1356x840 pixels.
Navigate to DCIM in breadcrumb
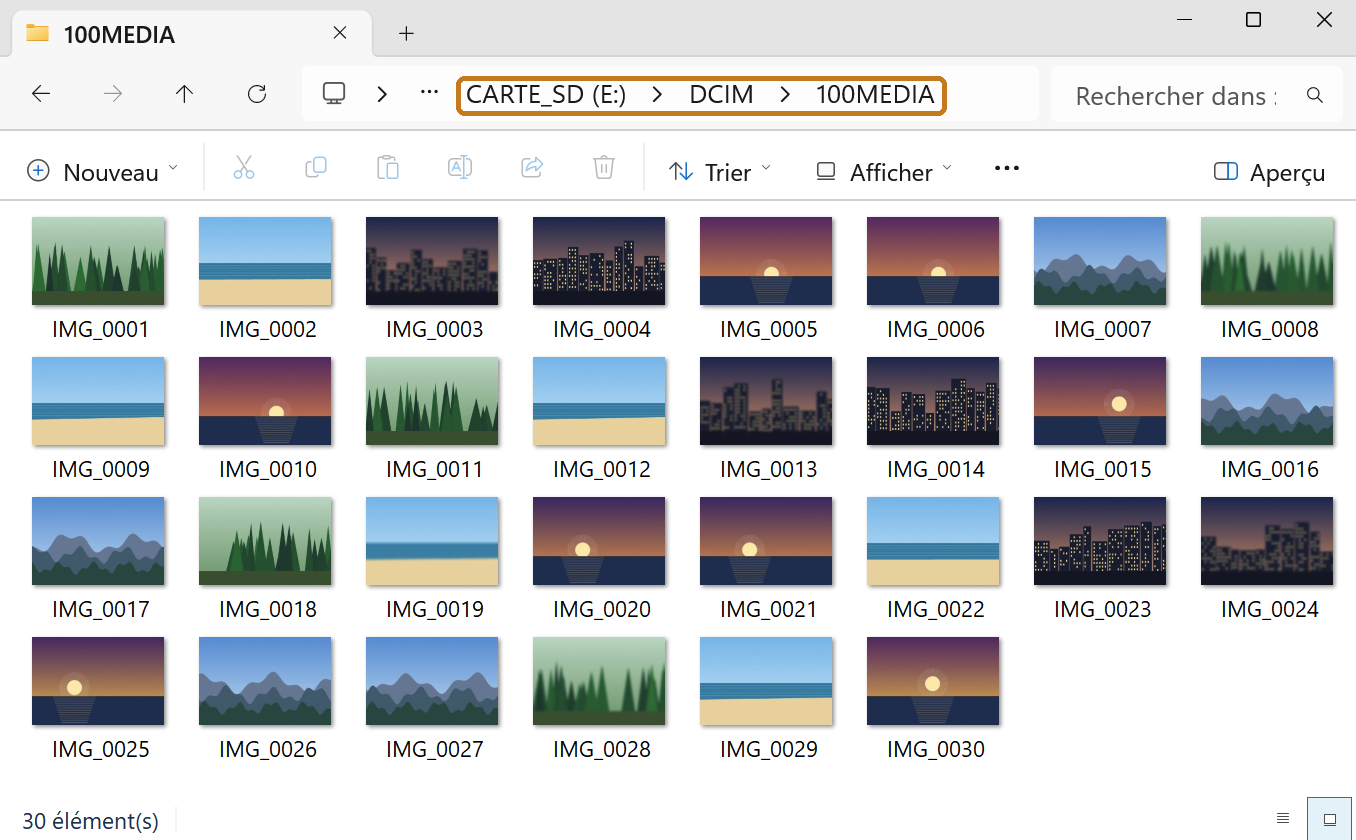[x=721, y=95]
